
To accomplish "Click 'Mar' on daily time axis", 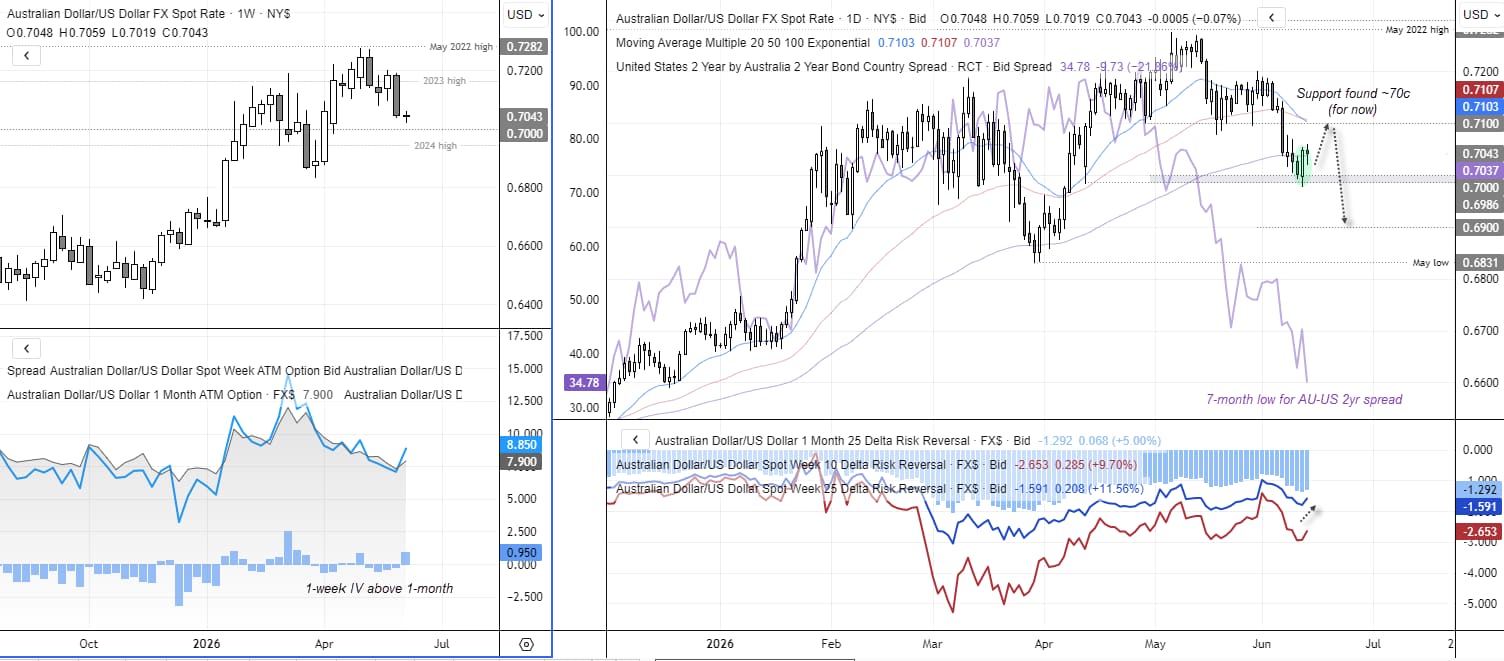I will coord(932,644).
